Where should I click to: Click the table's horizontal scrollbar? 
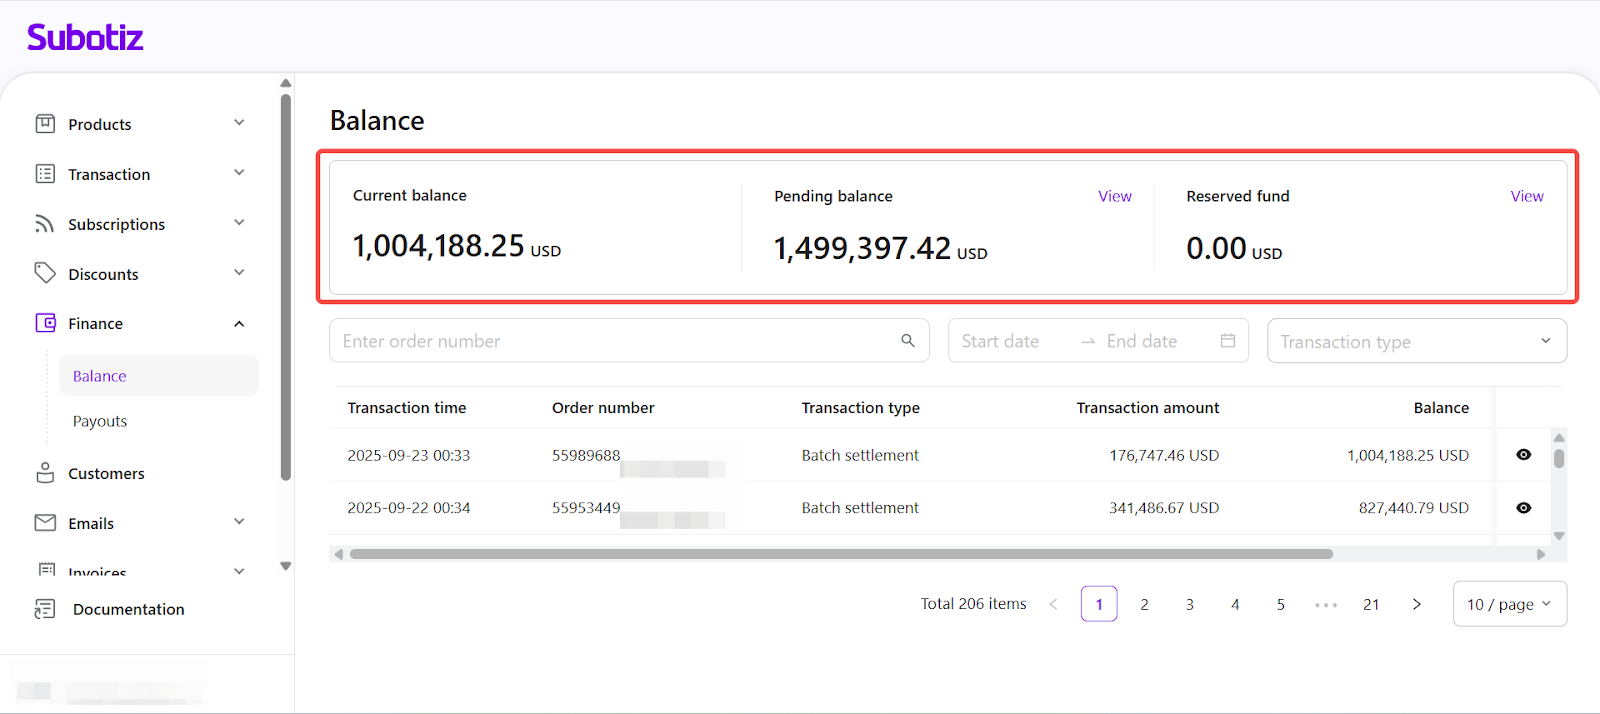840,554
